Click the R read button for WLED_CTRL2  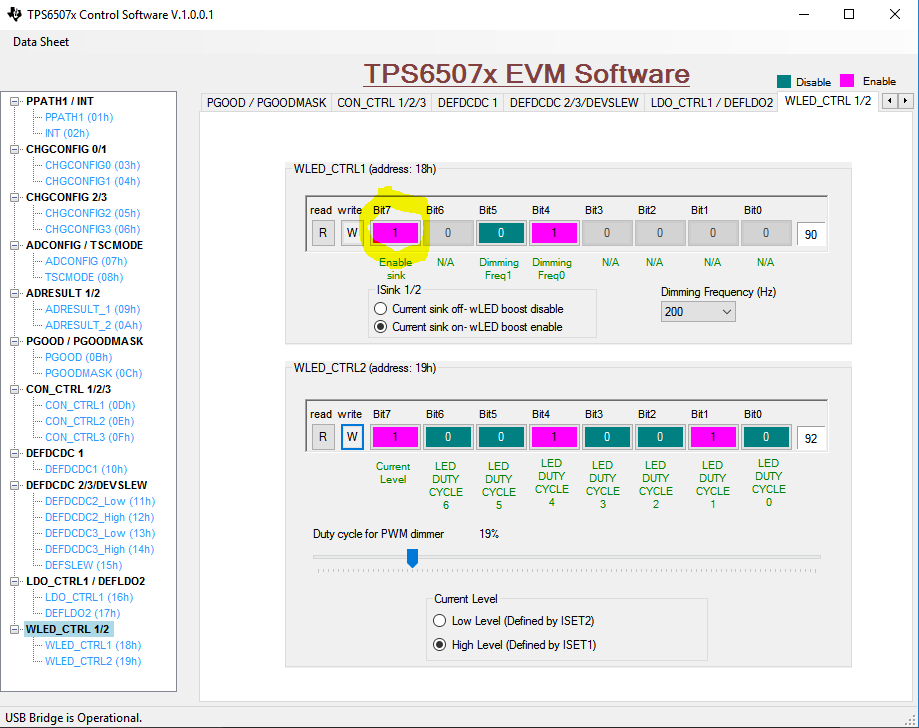[323, 437]
